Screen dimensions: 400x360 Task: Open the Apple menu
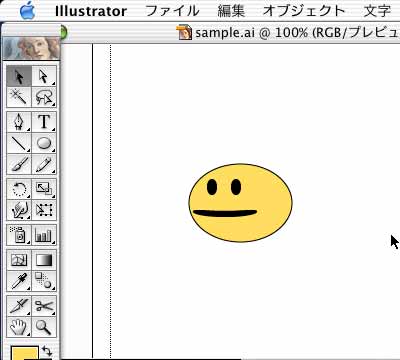click(28, 11)
